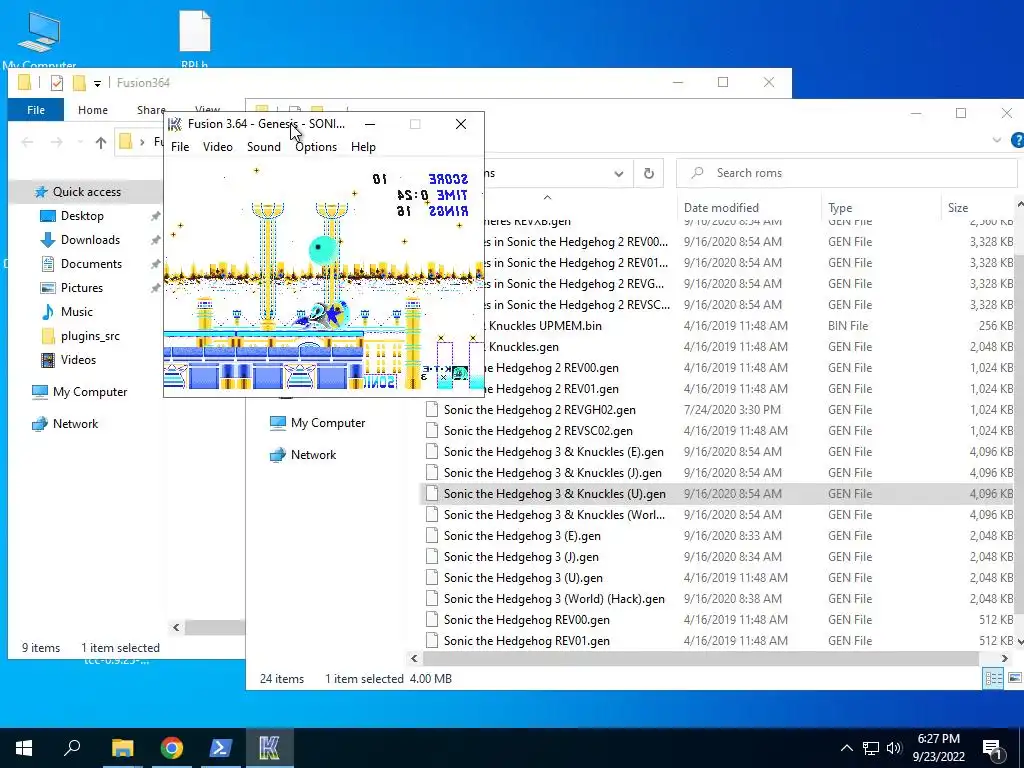Select Sonic the Hedgehog REV01.gen file

[526, 641]
